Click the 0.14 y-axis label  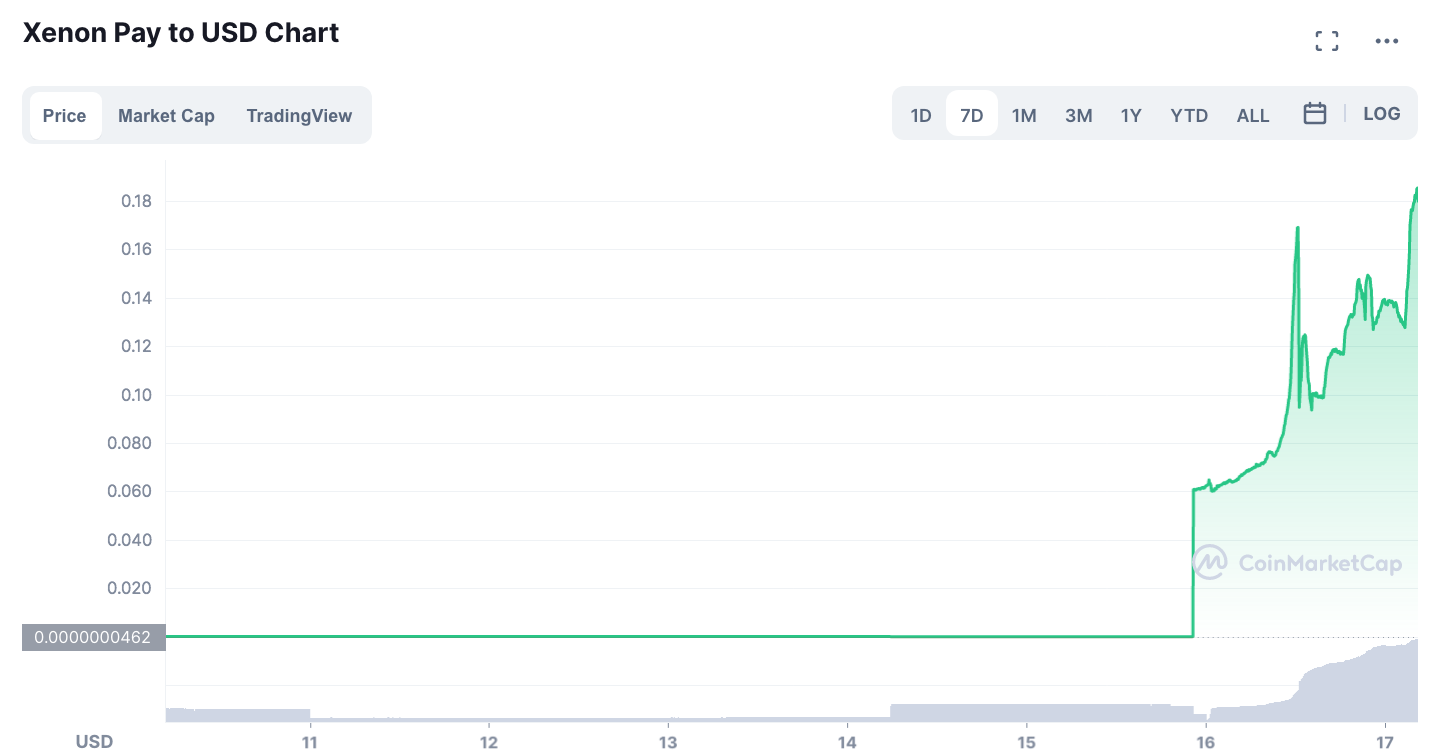pyautogui.click(x=135, y=298)
